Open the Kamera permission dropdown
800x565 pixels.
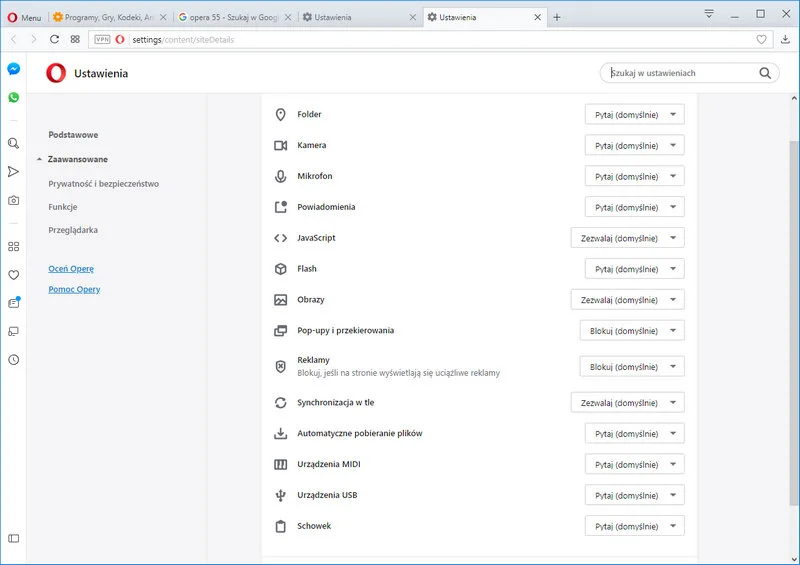[634, 146]
